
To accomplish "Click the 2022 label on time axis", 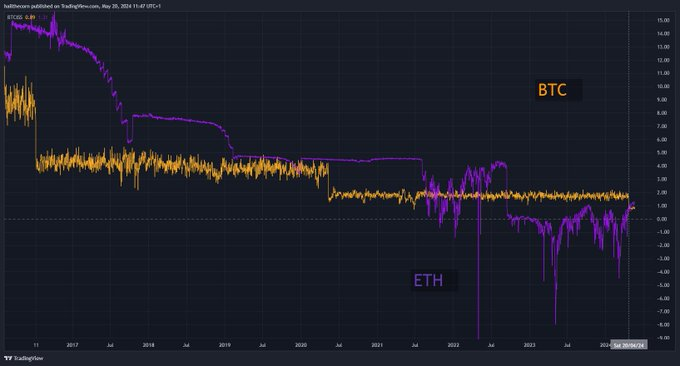I will point(453,345).
